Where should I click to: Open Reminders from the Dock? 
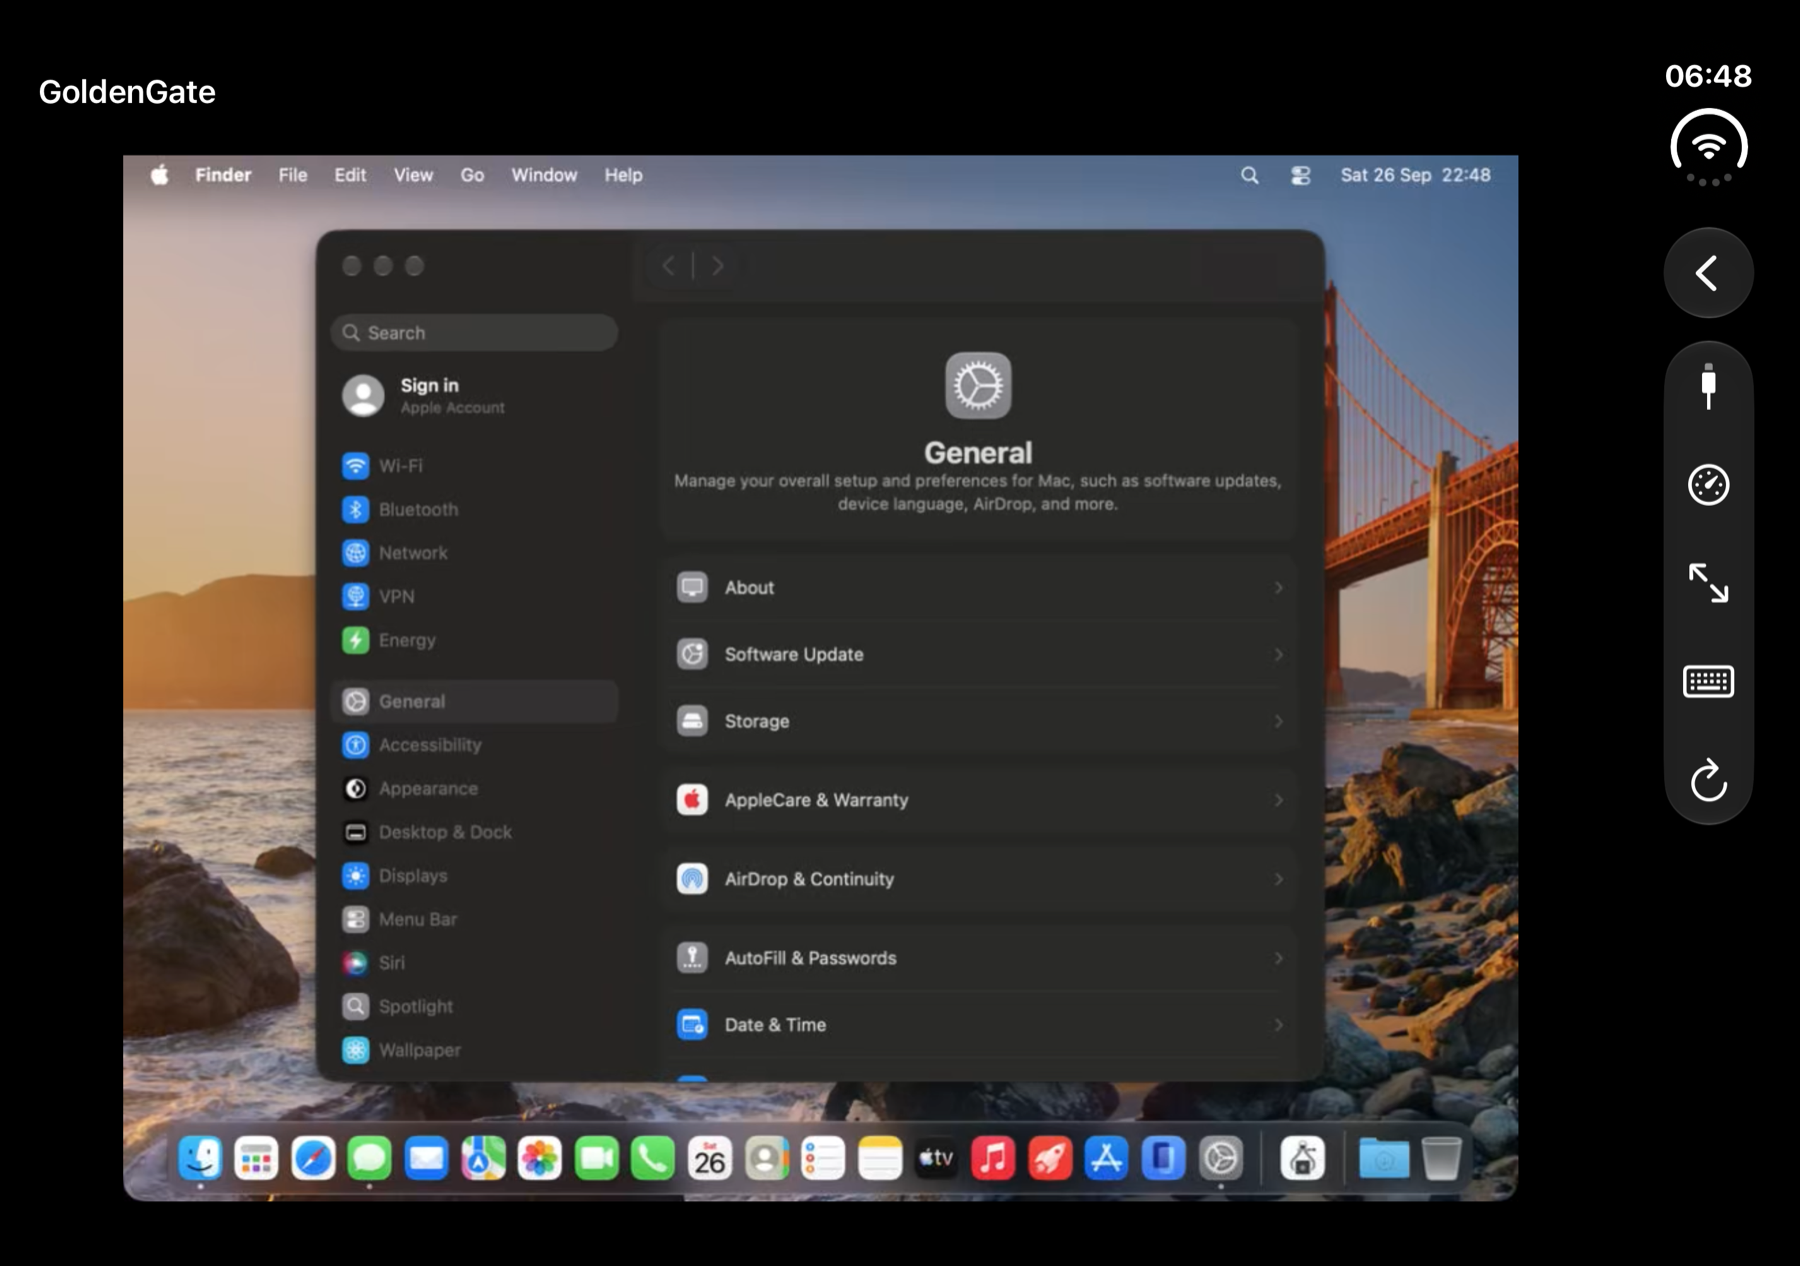(823, 1158)
